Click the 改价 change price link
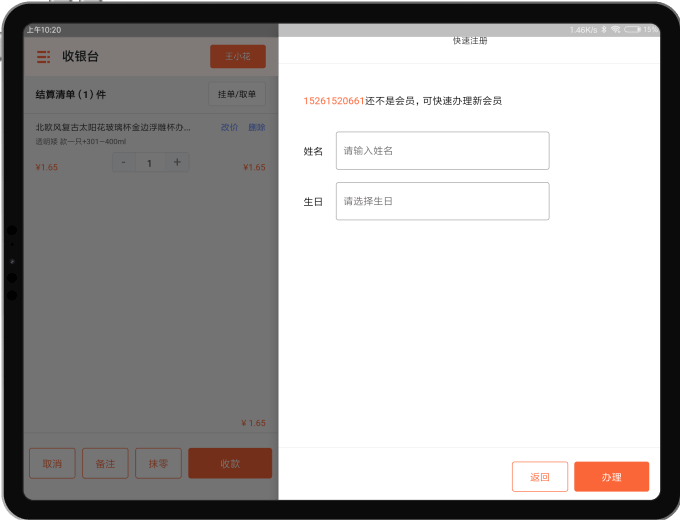Image resolution: width=680 pixels, height=520 pixels. tap(229, 127)
